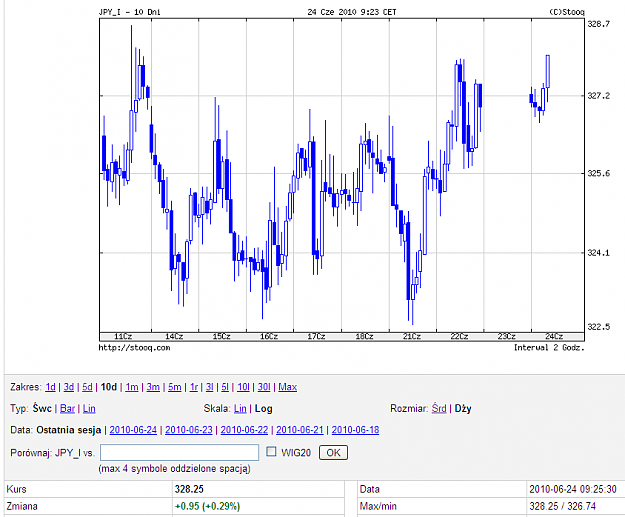625x517 pixels.
Task: Click the 328.7 price axis label
Action: click(x=598, y=24)
